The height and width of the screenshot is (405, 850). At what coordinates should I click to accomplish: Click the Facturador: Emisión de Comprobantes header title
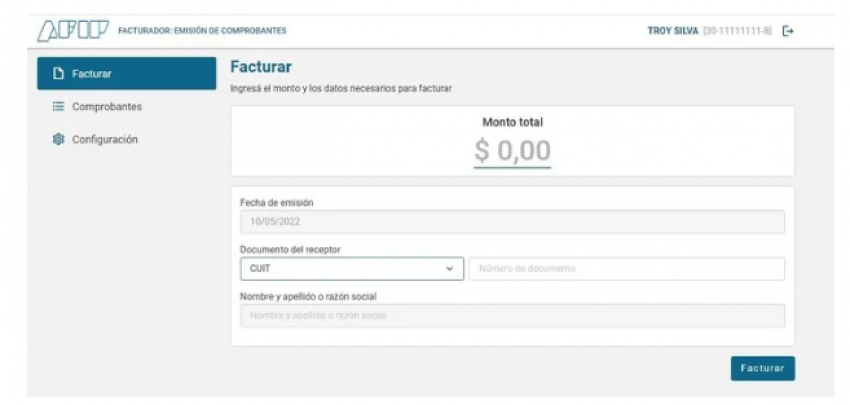tap(202, 31)
